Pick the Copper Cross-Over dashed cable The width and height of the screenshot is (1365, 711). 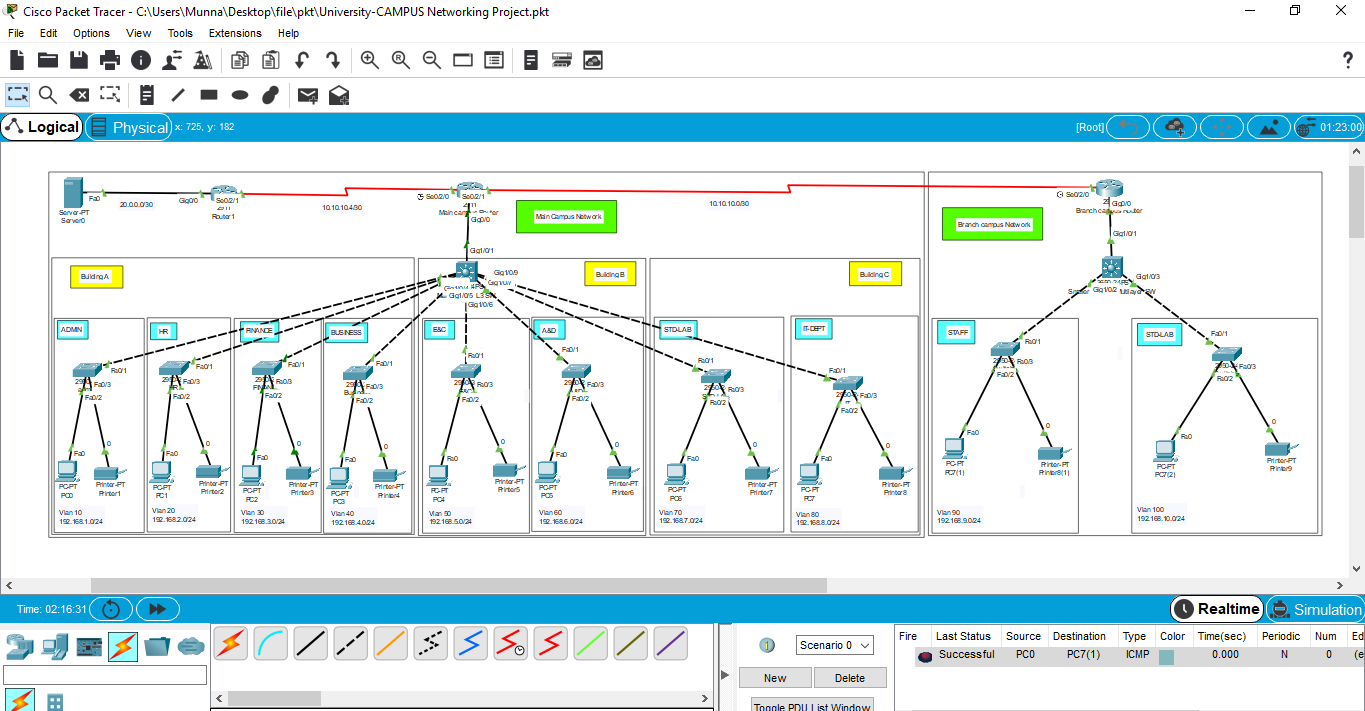350,643
